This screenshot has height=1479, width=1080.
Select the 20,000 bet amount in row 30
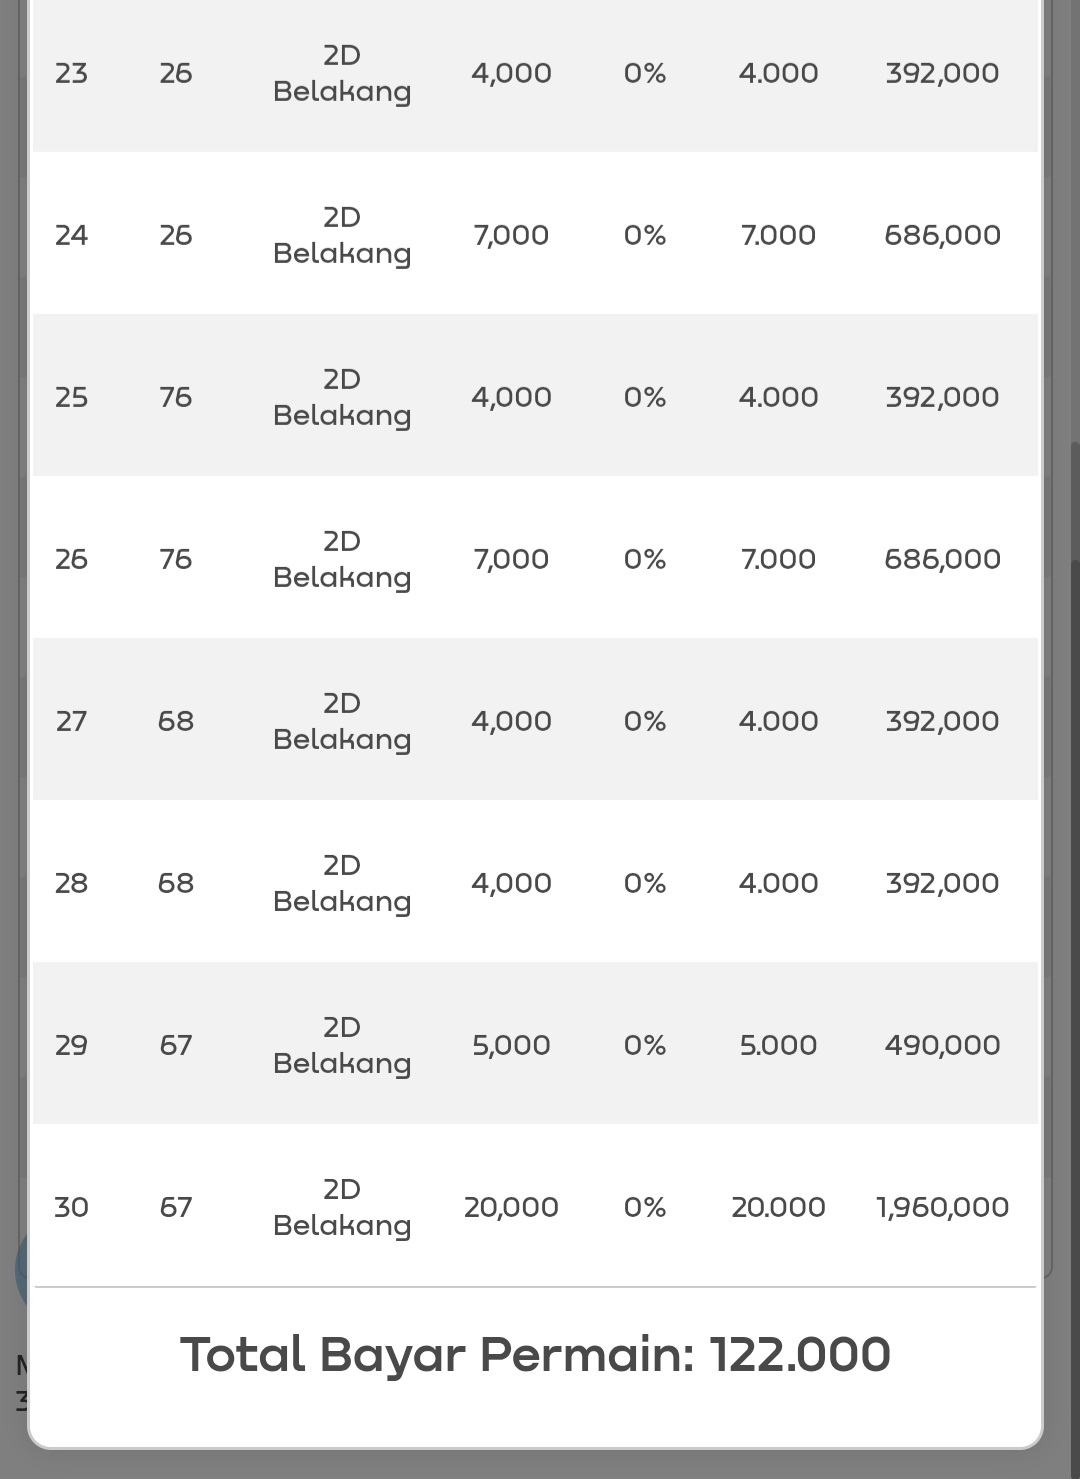click(511, 1207)
